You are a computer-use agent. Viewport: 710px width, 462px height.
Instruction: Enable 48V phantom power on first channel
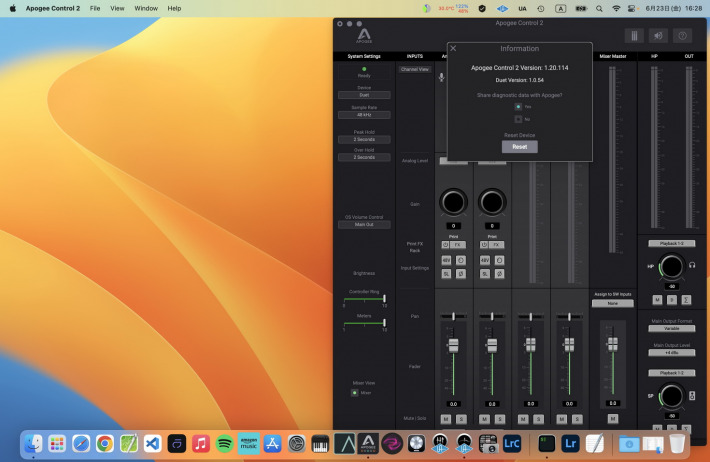(x=446, y=259)
